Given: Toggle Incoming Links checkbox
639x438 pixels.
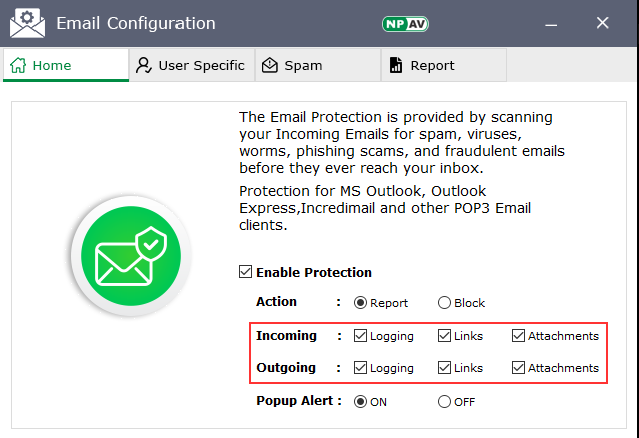Looking at the screenshot, I should 444,336.
